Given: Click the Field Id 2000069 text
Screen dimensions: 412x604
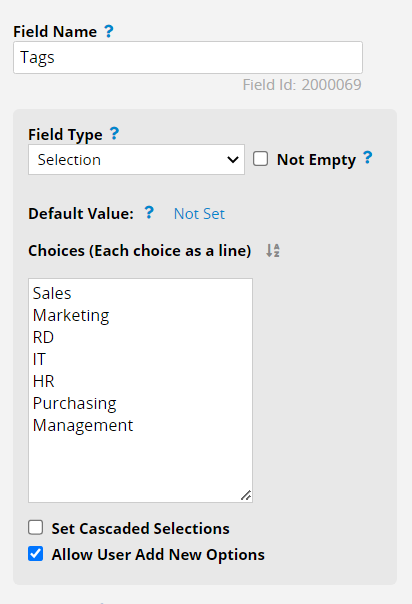Looking at the screenshot, I should pyautogui.click(x=302, y=85).
